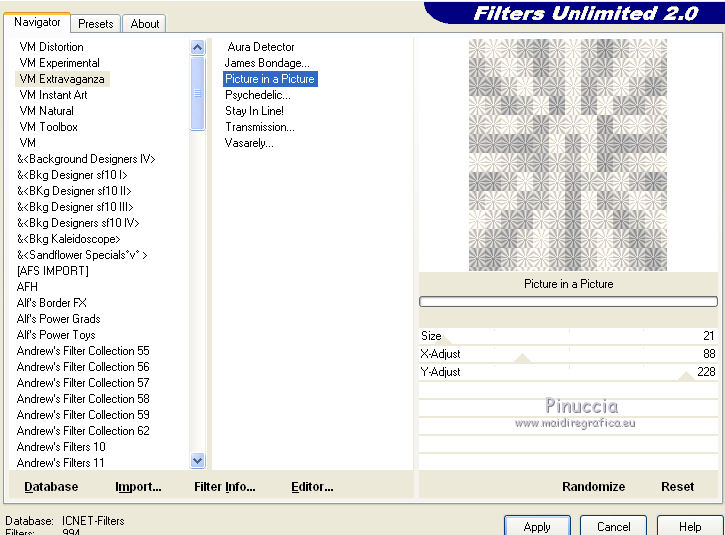Viewport: 725px width, 535px height.
Task: Click the category list scrollbar thumb
Action: [197, 93]
